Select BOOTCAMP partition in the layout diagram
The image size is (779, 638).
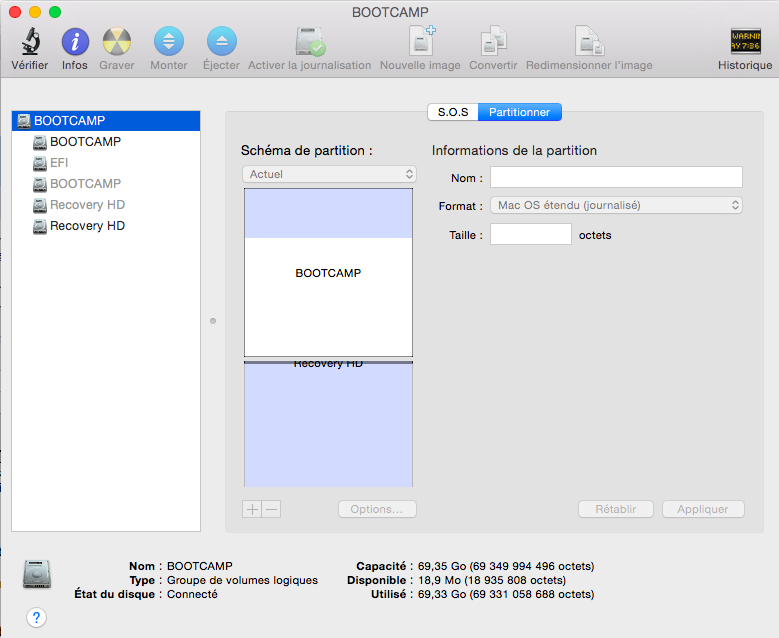coord(328,272)
